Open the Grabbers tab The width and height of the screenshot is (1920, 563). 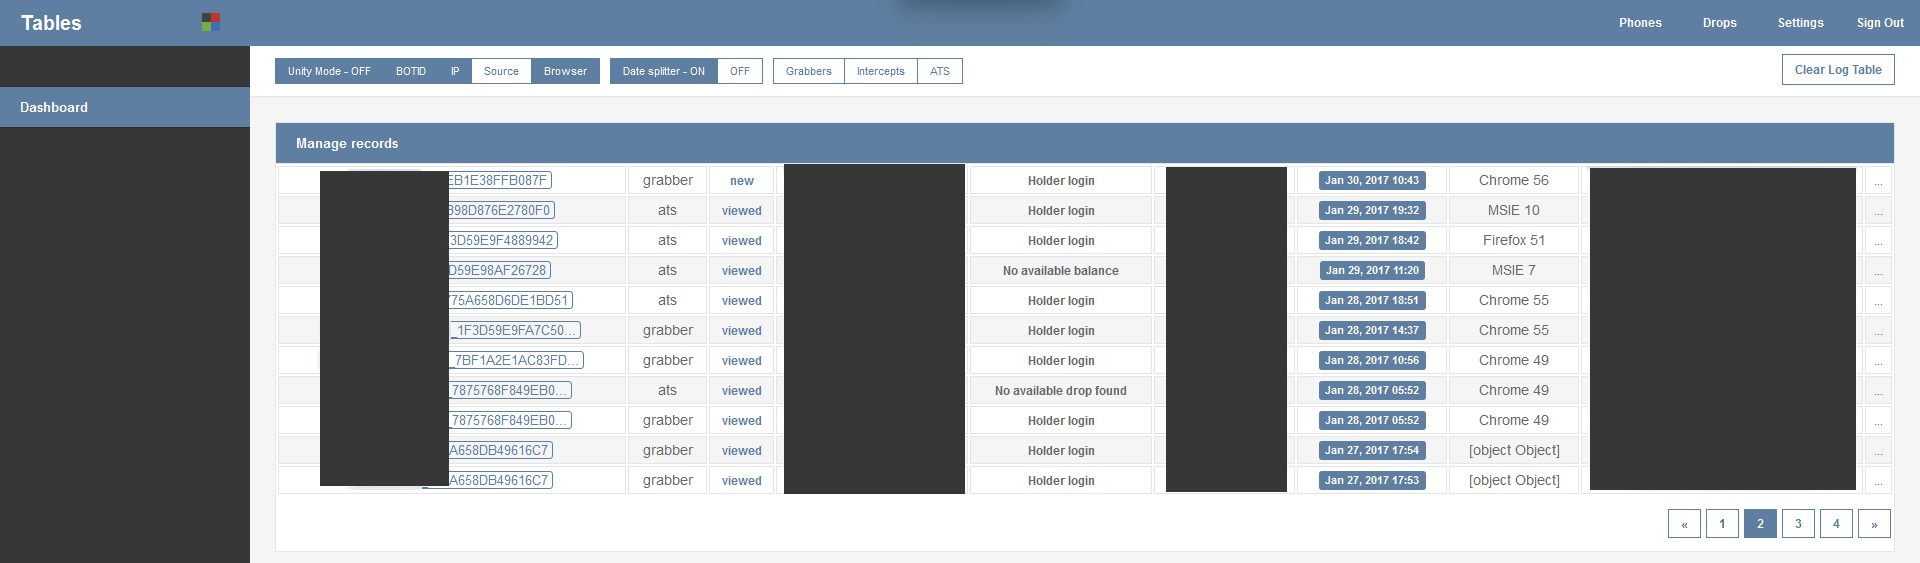pyautogui.click(x=808, y=71)
